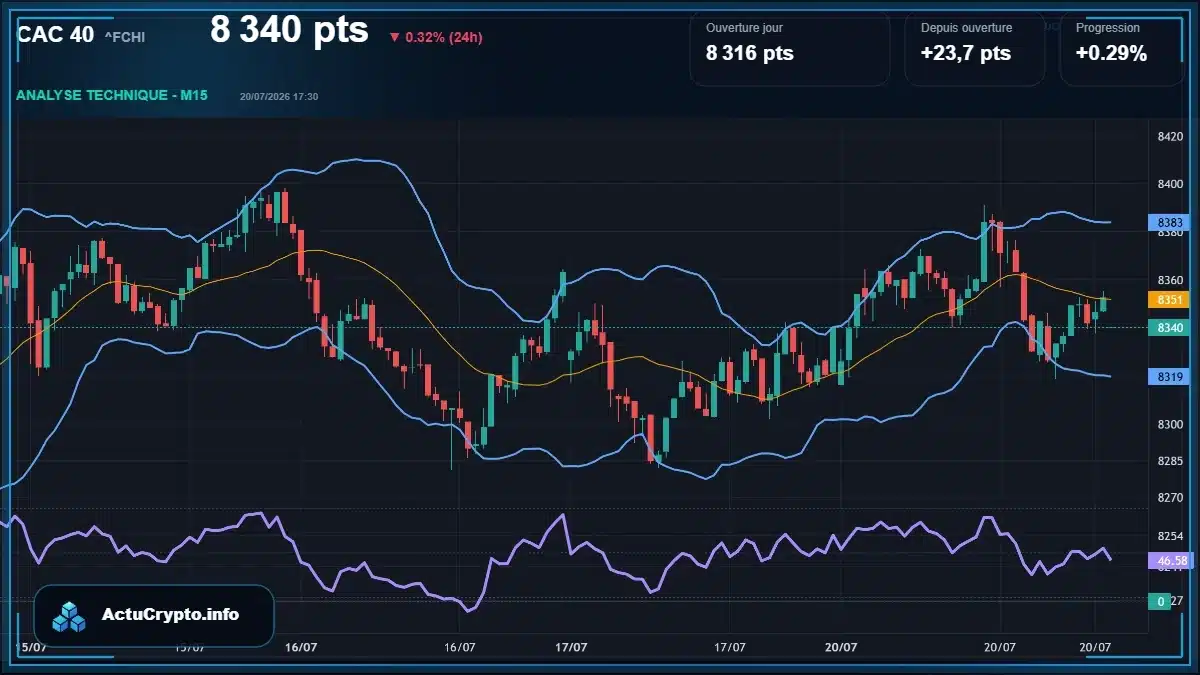Screen dimensions: 1200x675
Task: Click the 8360 price axis label
Action: click(1170, 281)
